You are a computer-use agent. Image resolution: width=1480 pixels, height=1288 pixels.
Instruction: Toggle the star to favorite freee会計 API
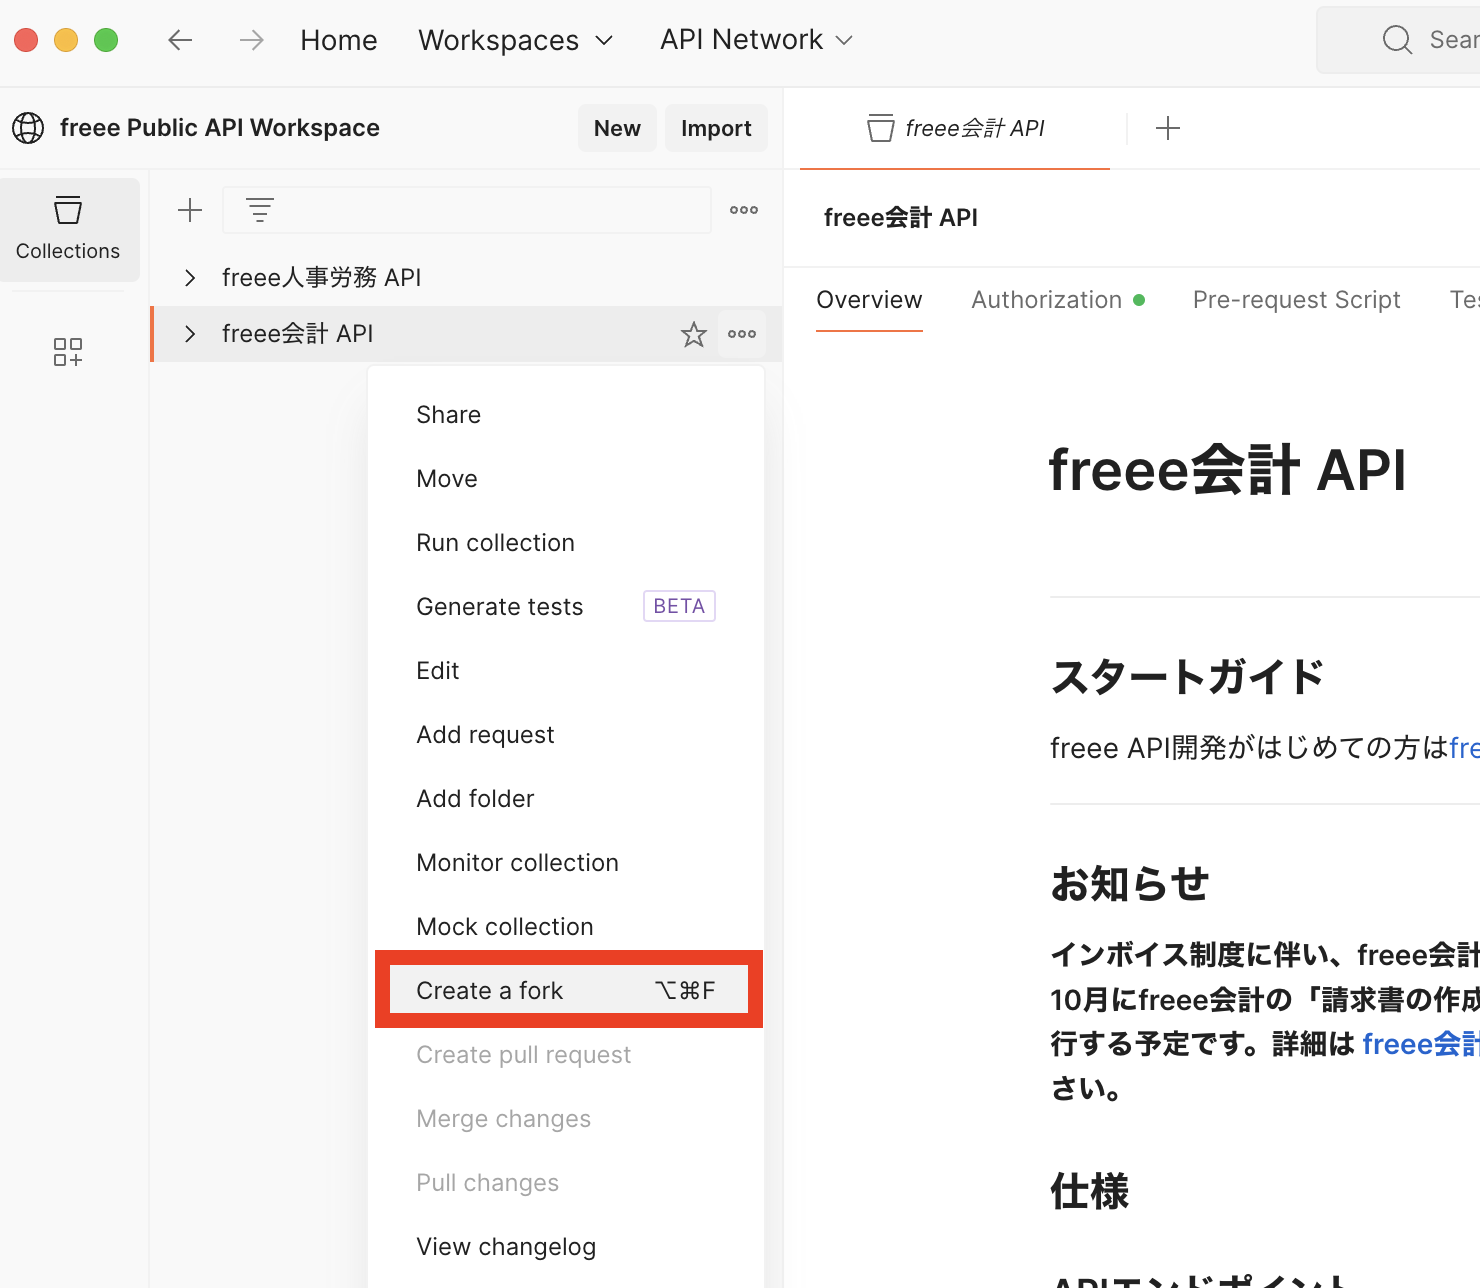693,334
